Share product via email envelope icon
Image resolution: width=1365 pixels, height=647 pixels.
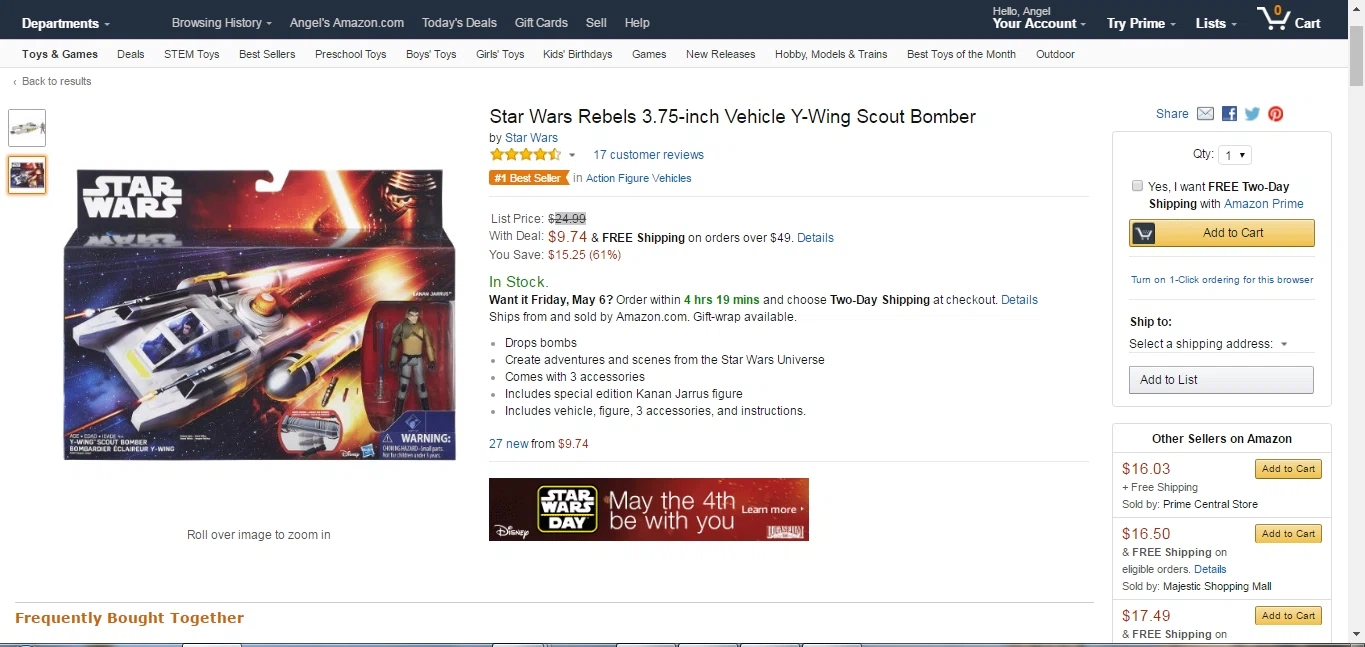click(x=1205, y=114)
